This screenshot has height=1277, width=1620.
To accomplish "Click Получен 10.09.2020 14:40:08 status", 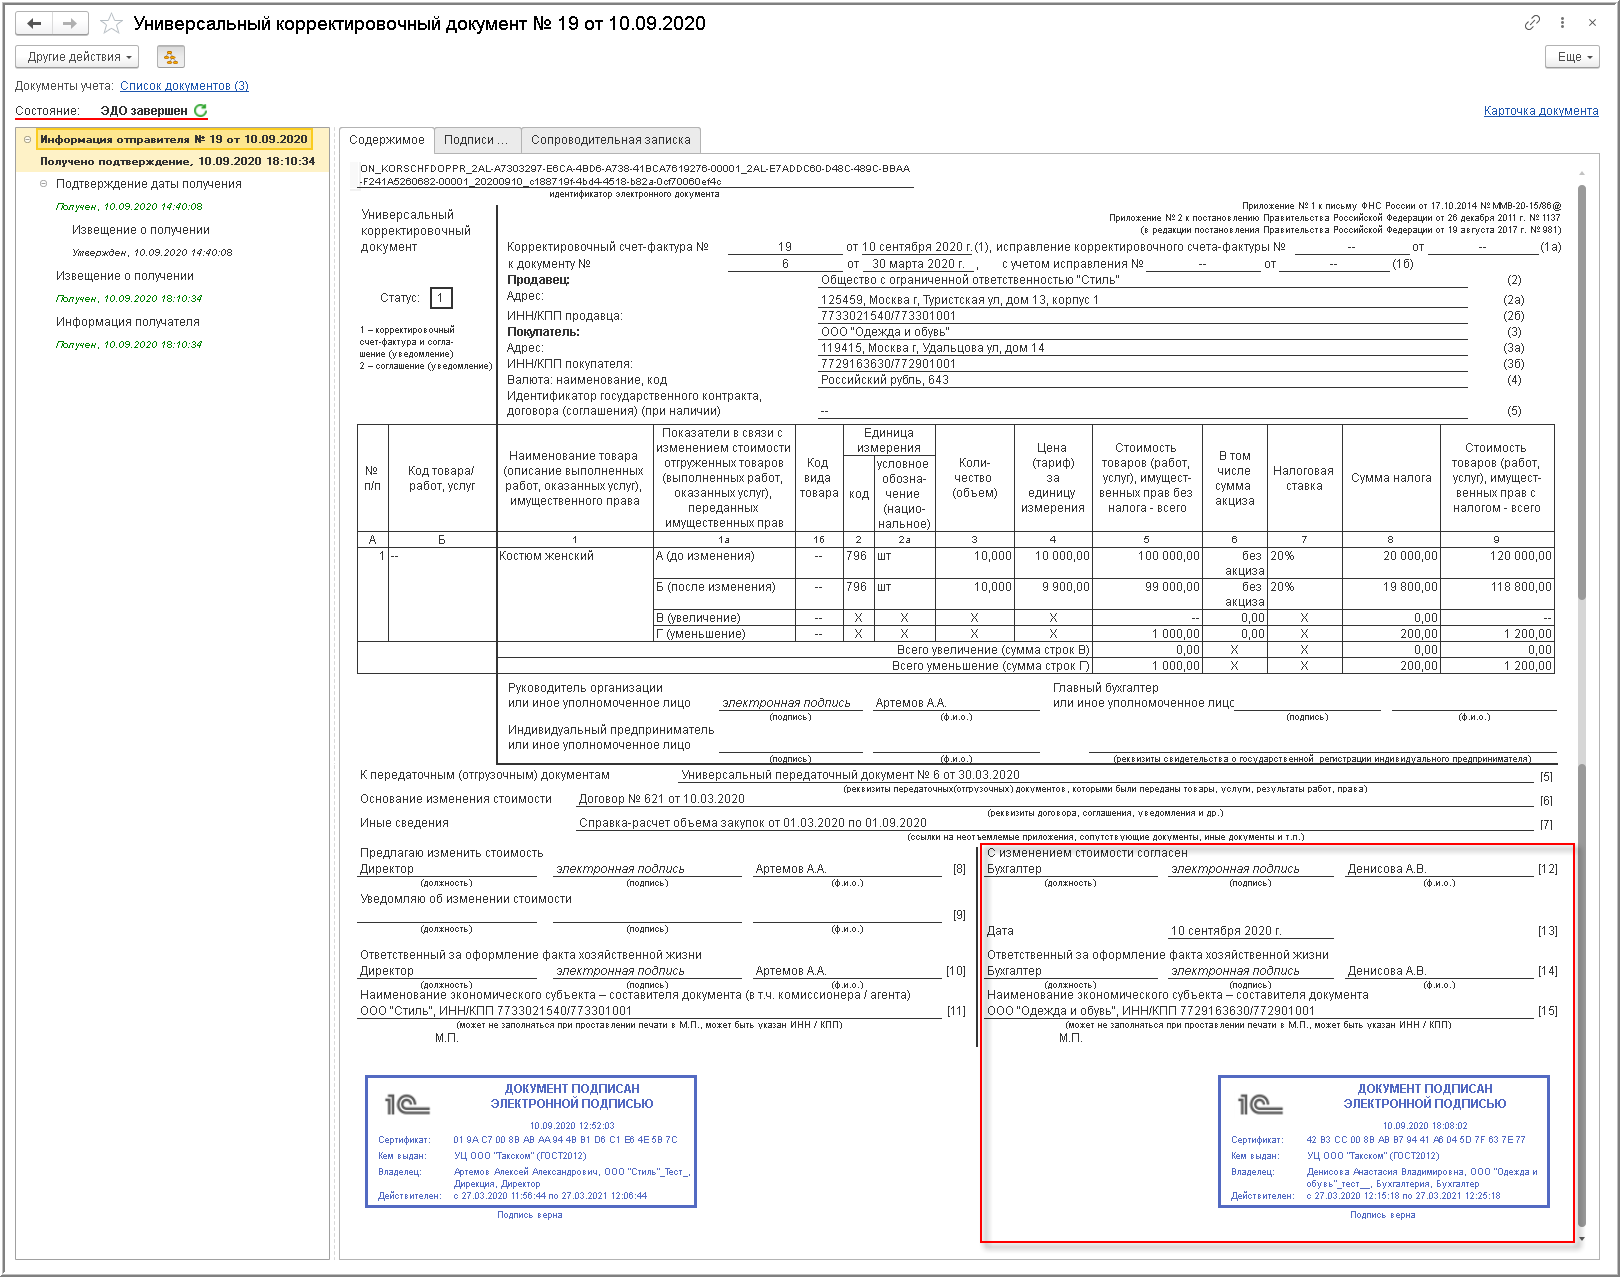I will (129, 207).
